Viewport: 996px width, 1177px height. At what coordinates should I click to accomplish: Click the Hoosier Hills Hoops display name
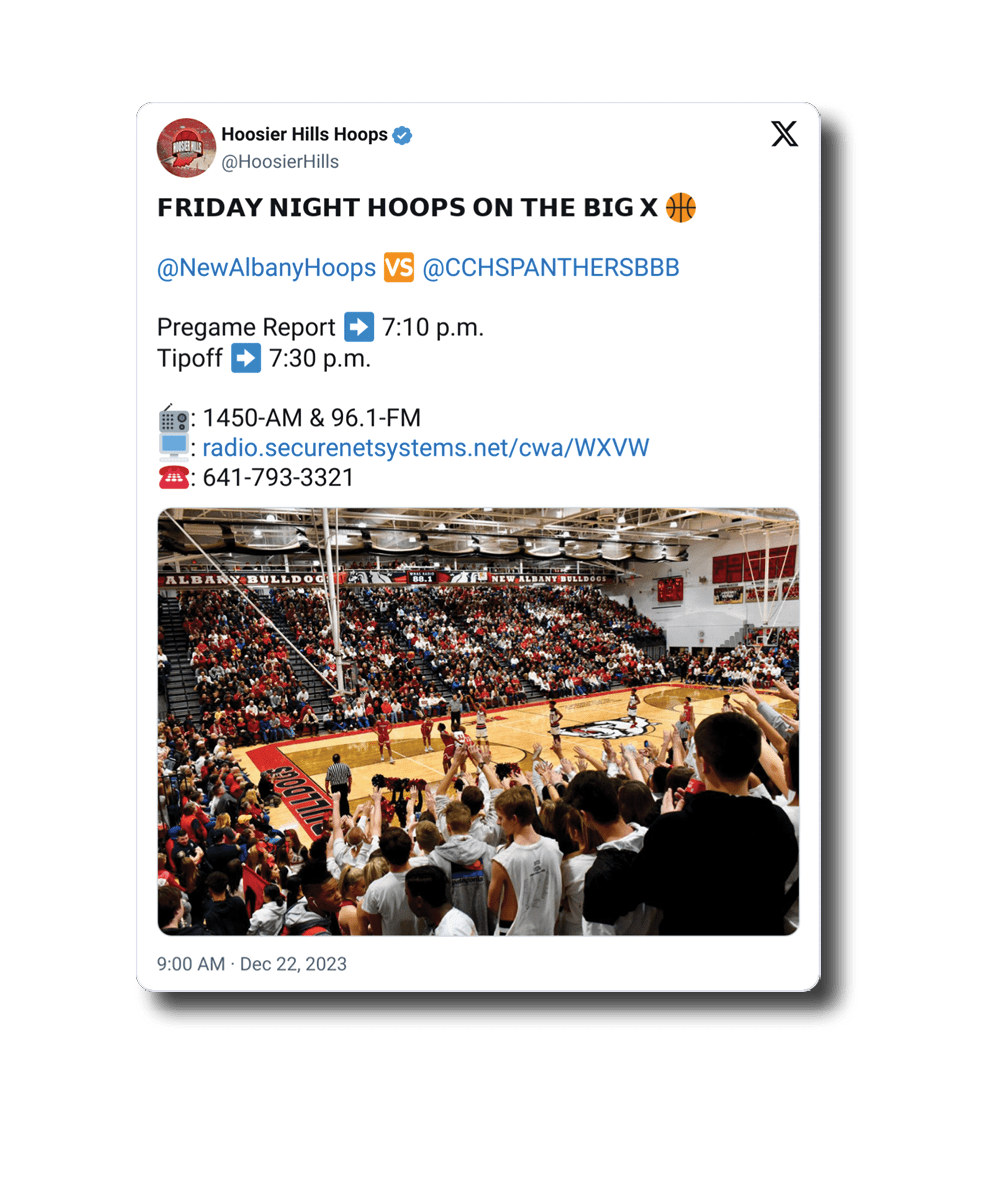(304, 134)
